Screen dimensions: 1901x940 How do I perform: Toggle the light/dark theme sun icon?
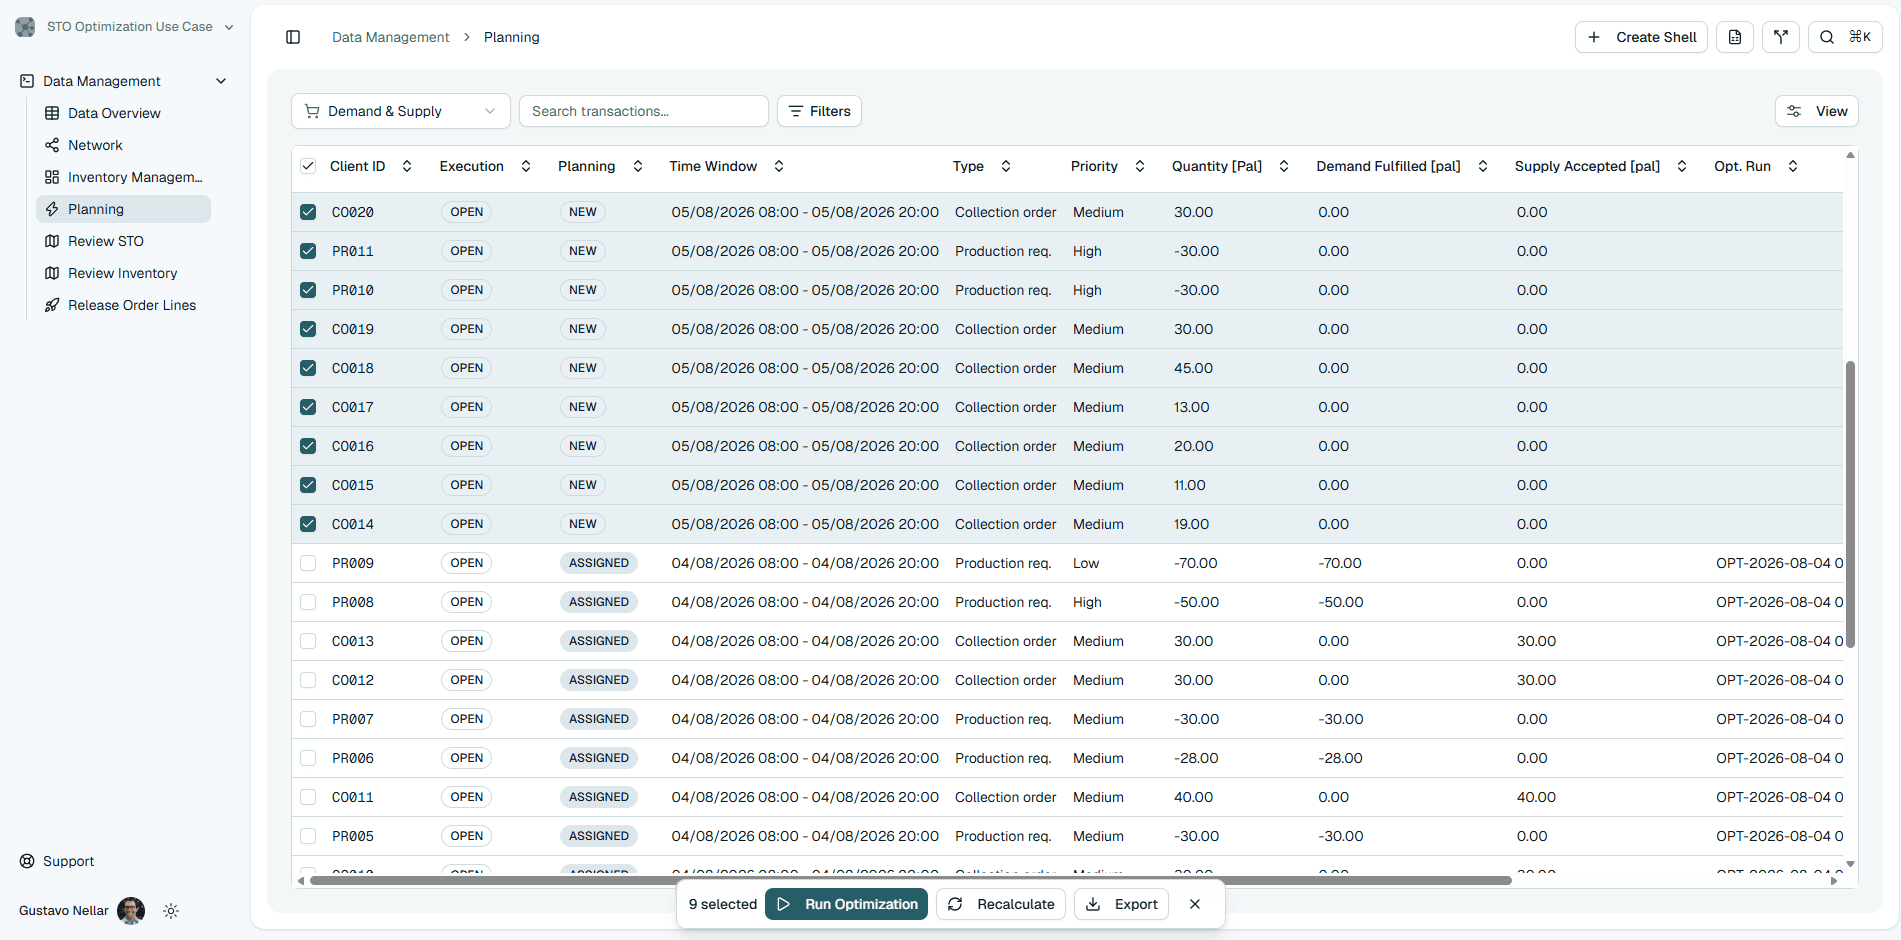point(171,911)
